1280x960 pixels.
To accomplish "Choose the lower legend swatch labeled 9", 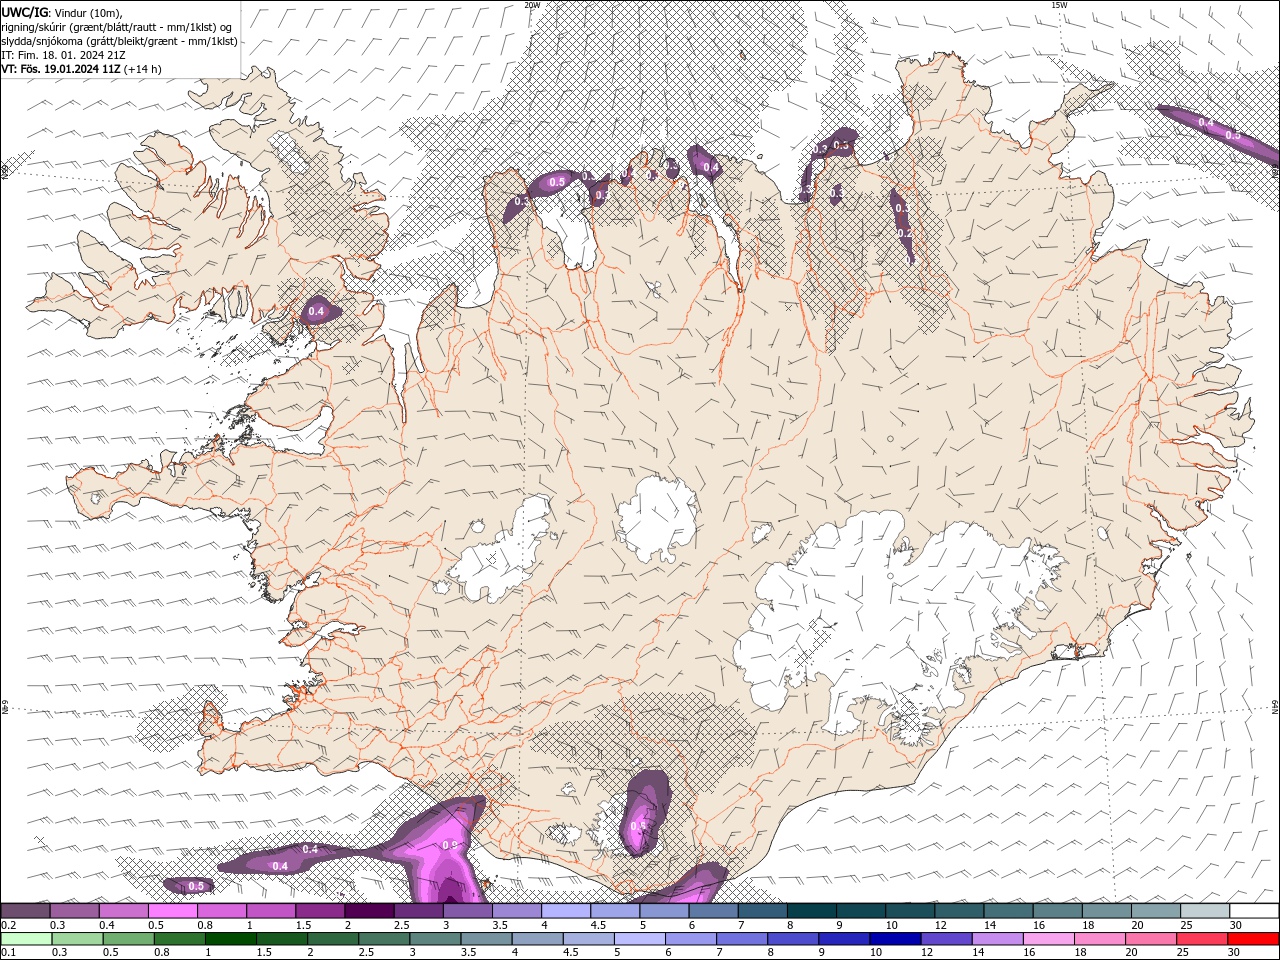I will (843, 939).
